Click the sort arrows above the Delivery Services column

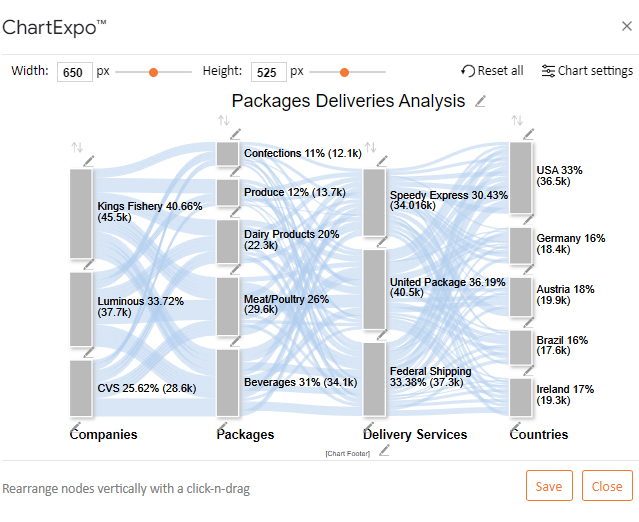coord(370,147)
